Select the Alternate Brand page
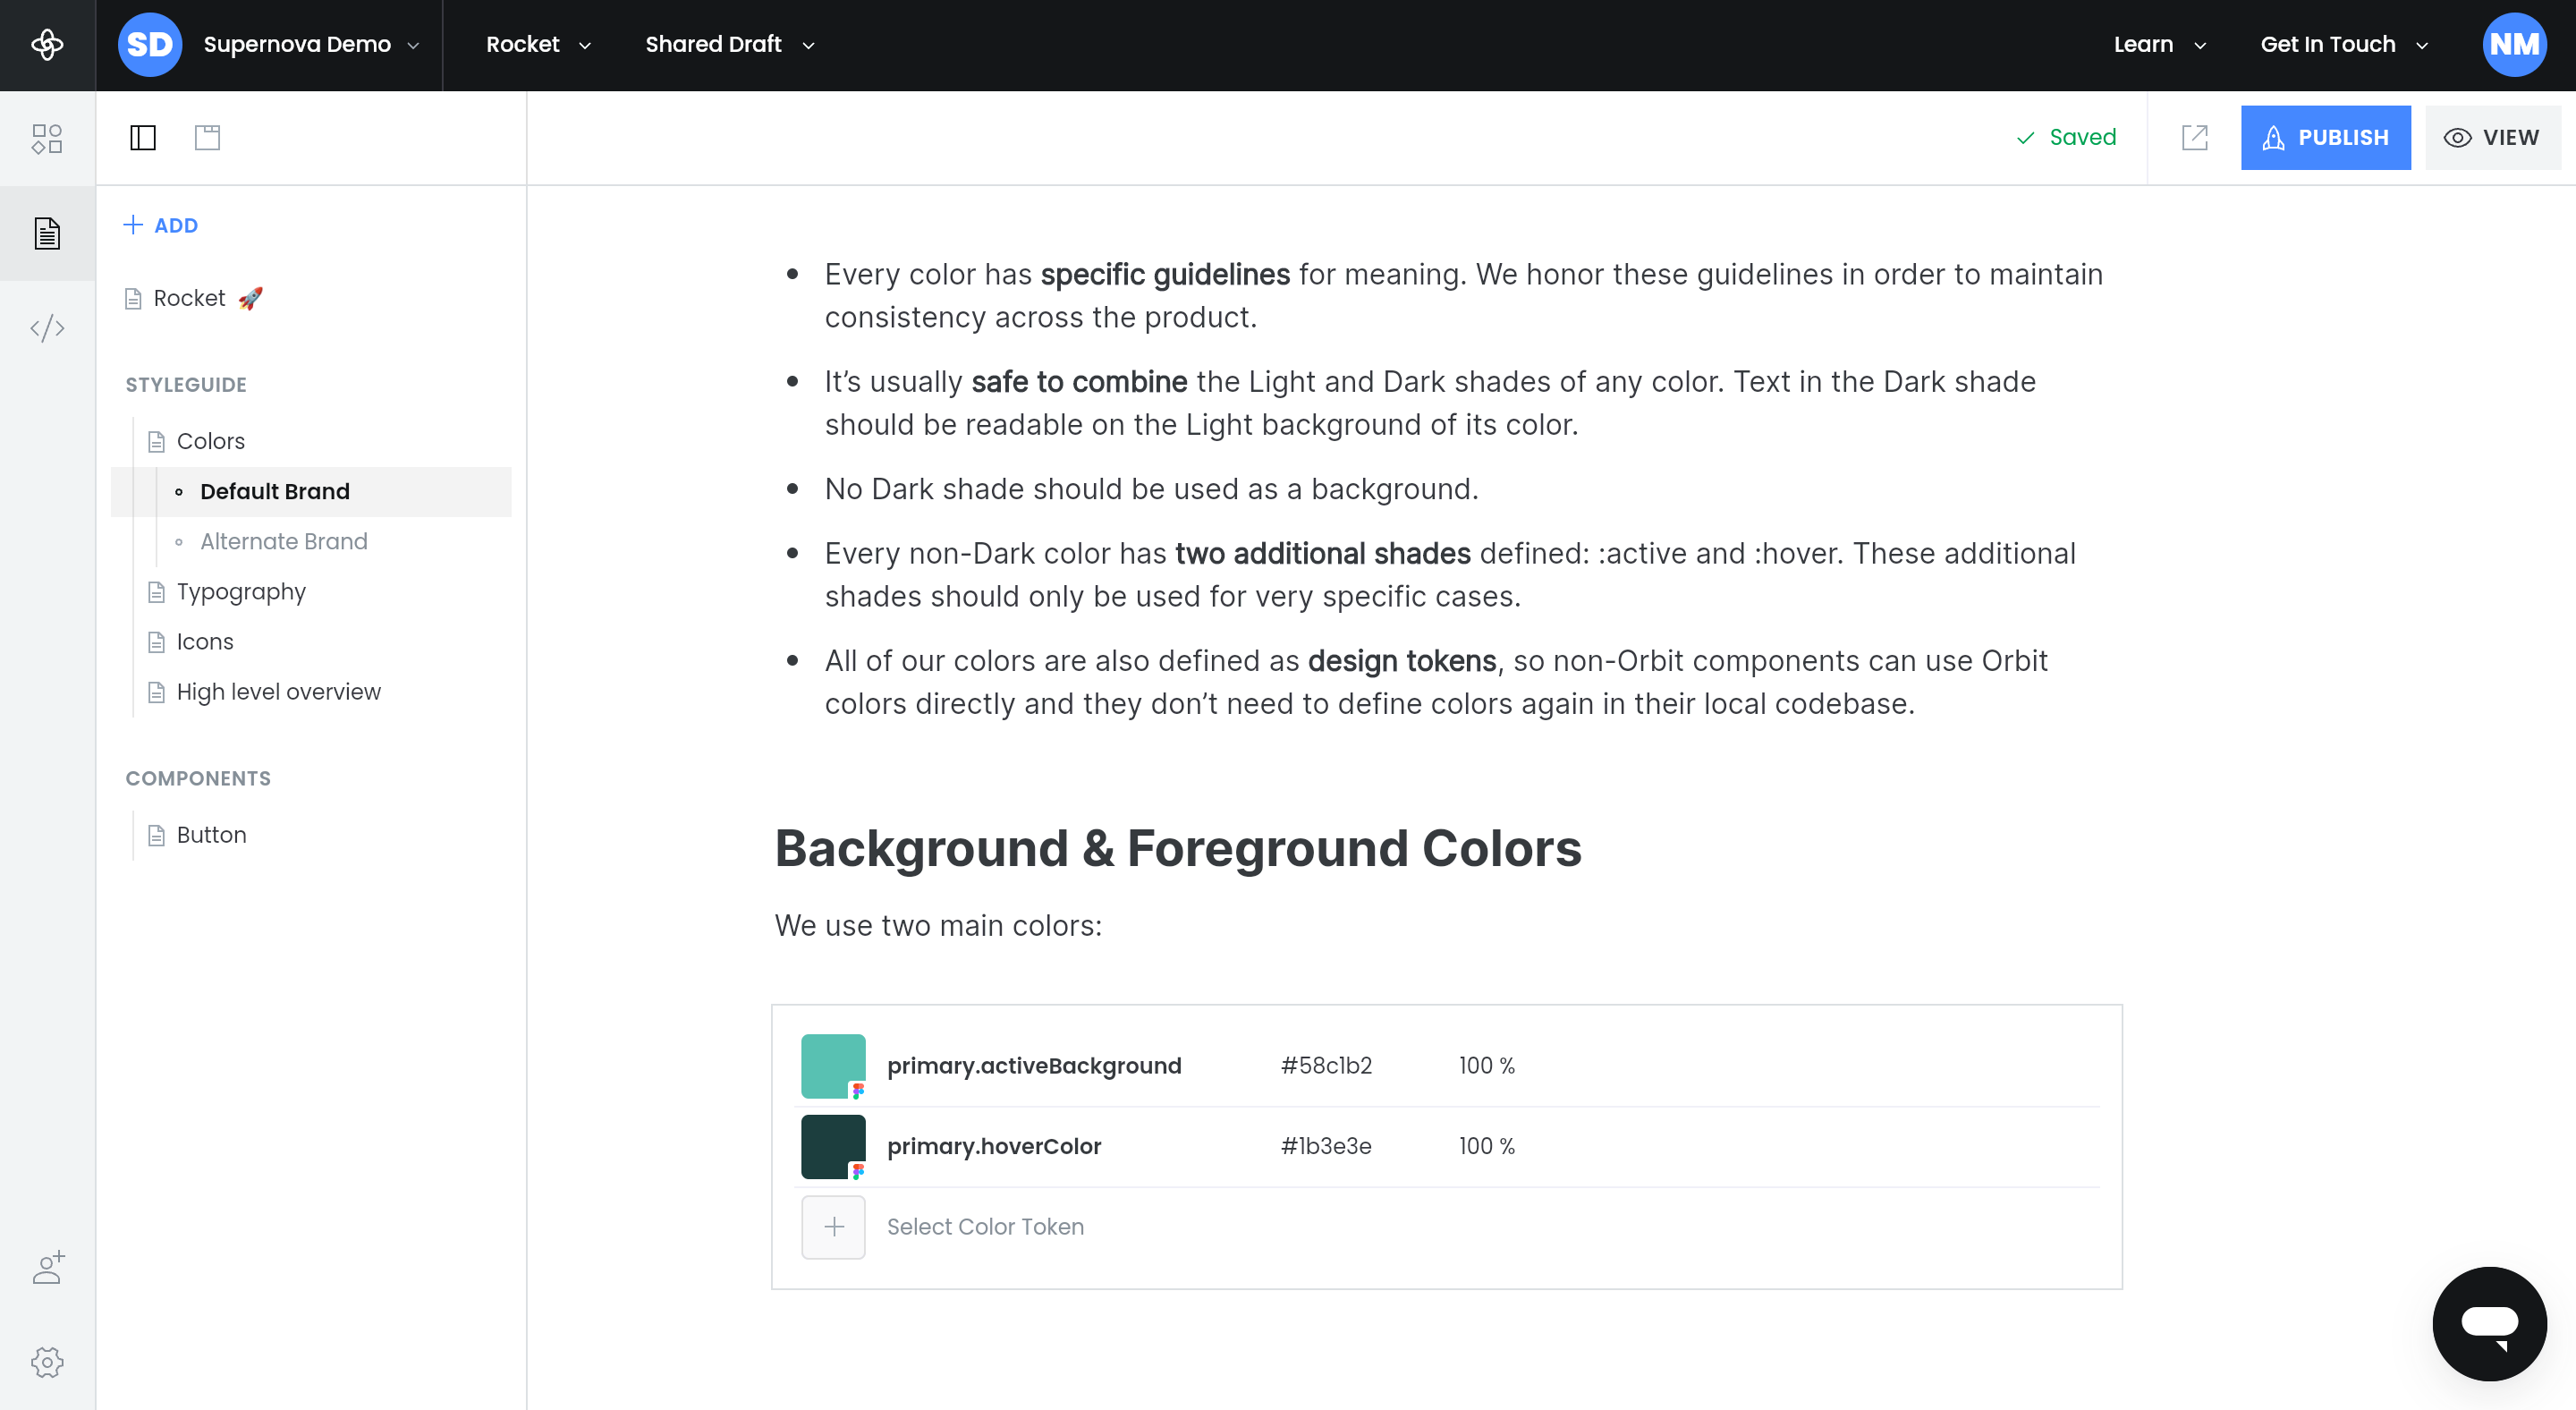2576x1410 pixels. (x=284, y=541)
